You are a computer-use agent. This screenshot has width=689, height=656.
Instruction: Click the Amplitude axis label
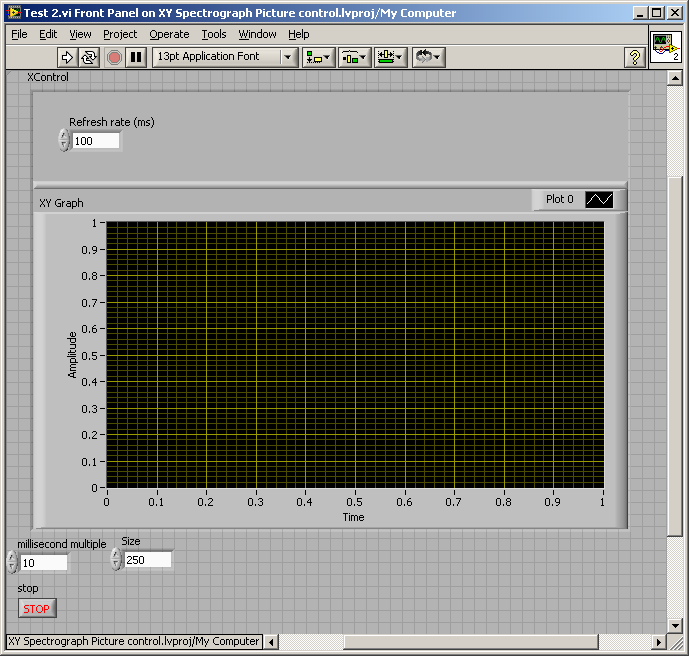(x=72, y=355)
